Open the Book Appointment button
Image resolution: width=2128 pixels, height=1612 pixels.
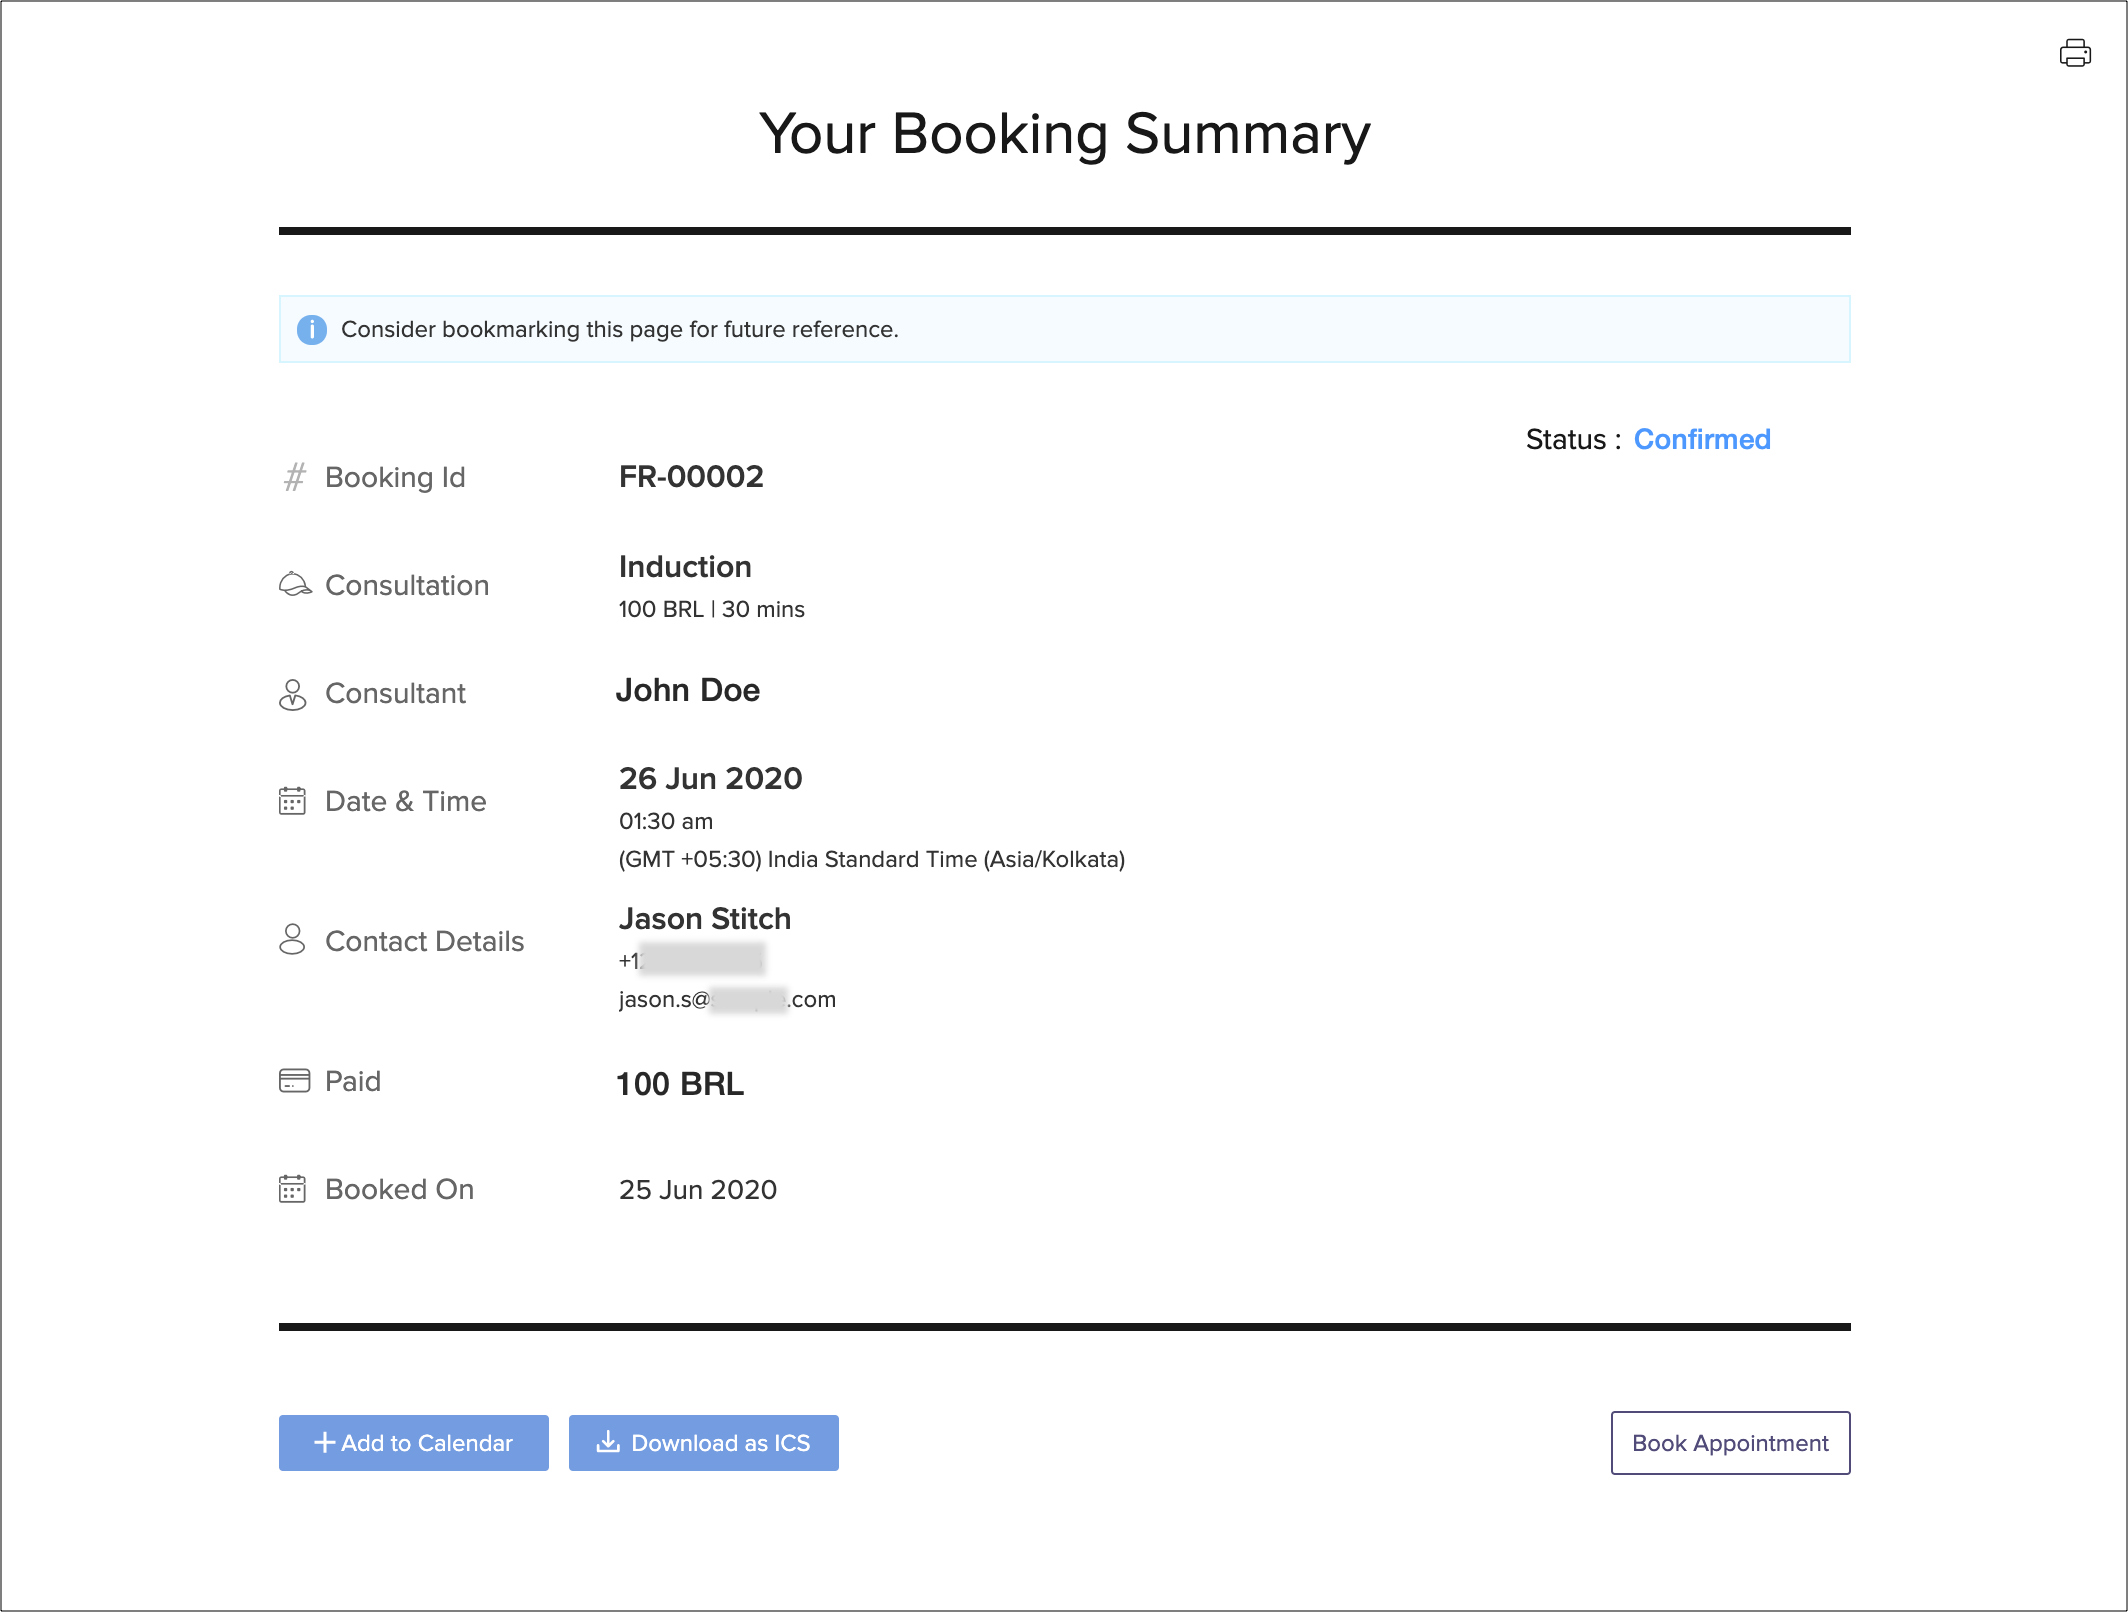(1729, 1442)
